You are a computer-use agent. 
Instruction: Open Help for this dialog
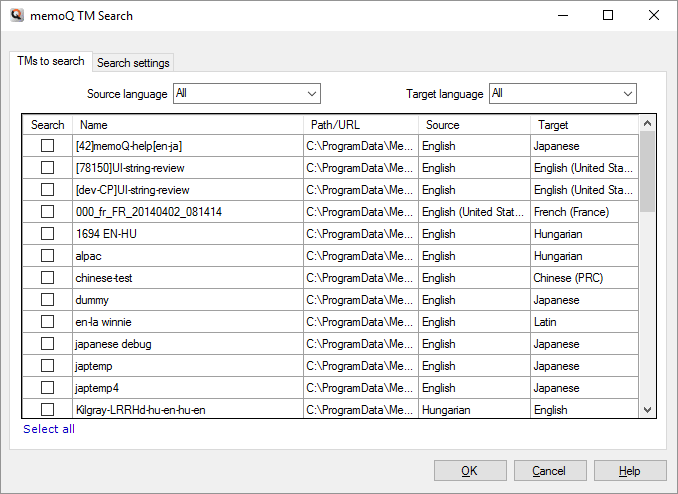[630, 471]
